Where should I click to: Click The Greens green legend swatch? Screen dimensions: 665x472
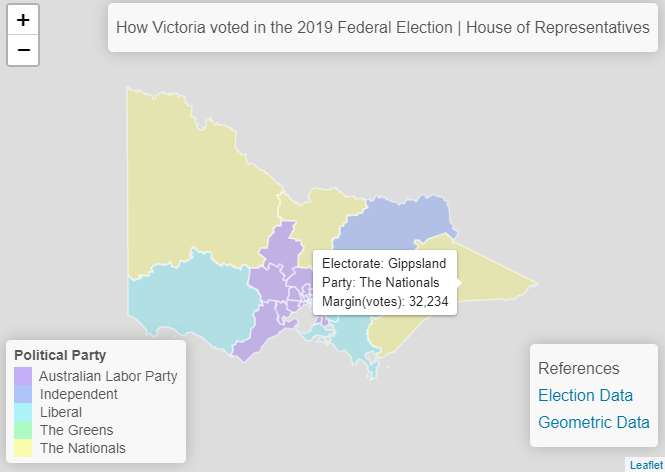tap(23, 430)
